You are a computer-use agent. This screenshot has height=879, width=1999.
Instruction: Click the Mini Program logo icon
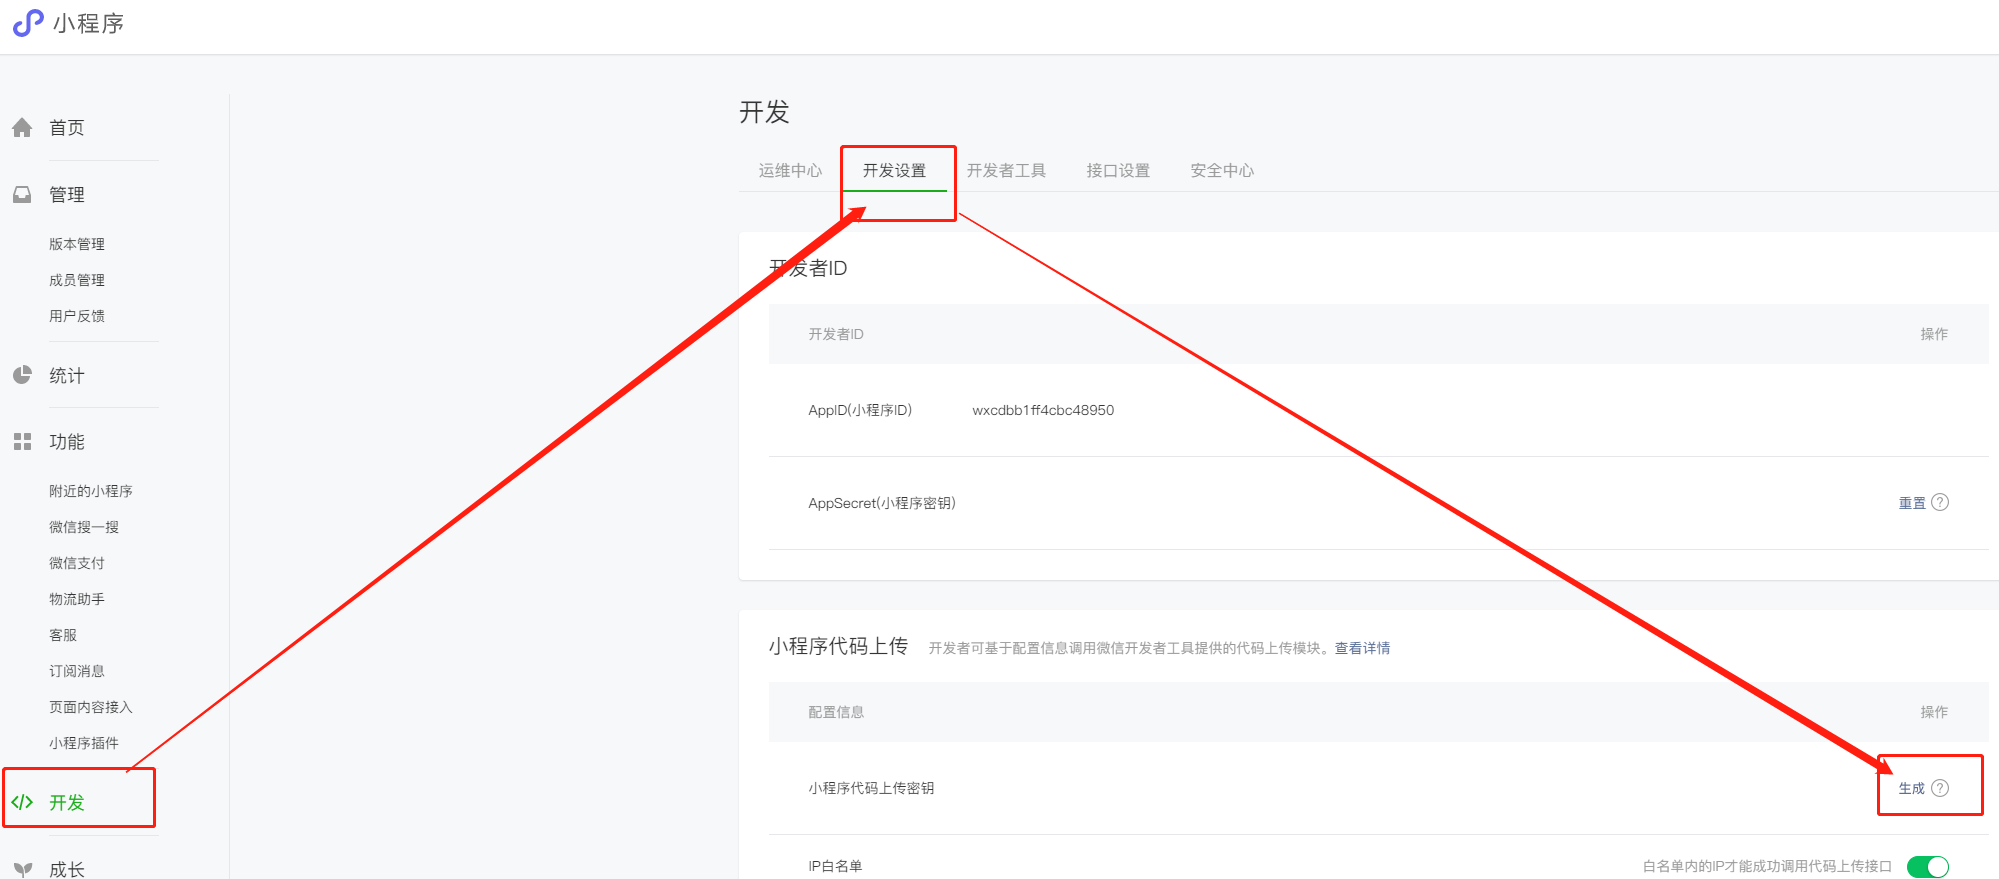pyautogui.click(x=27, y=23)
